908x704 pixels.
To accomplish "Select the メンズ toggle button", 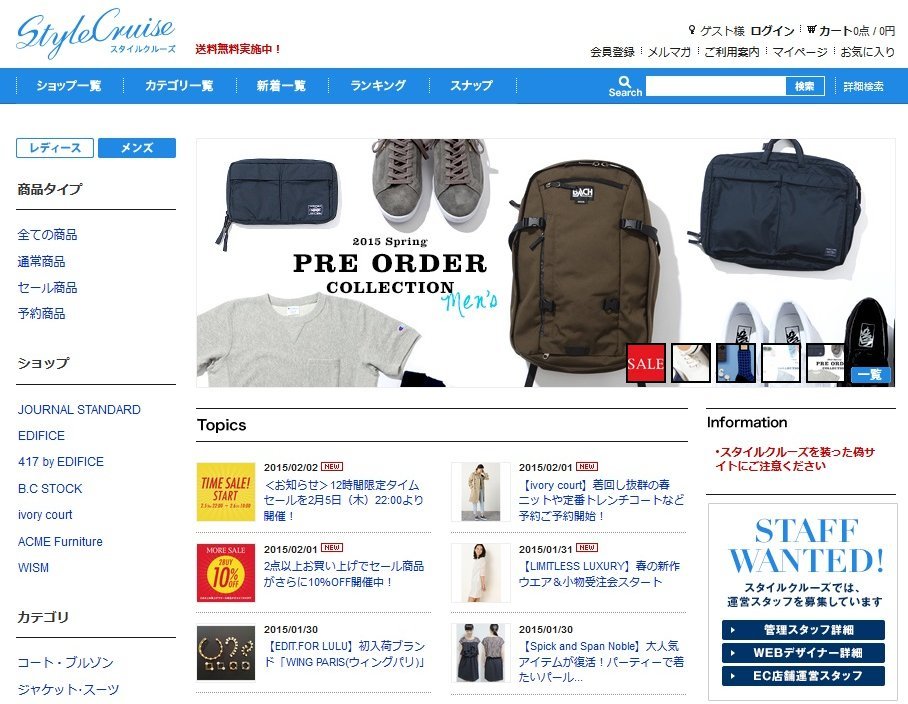I will (137, 148).
